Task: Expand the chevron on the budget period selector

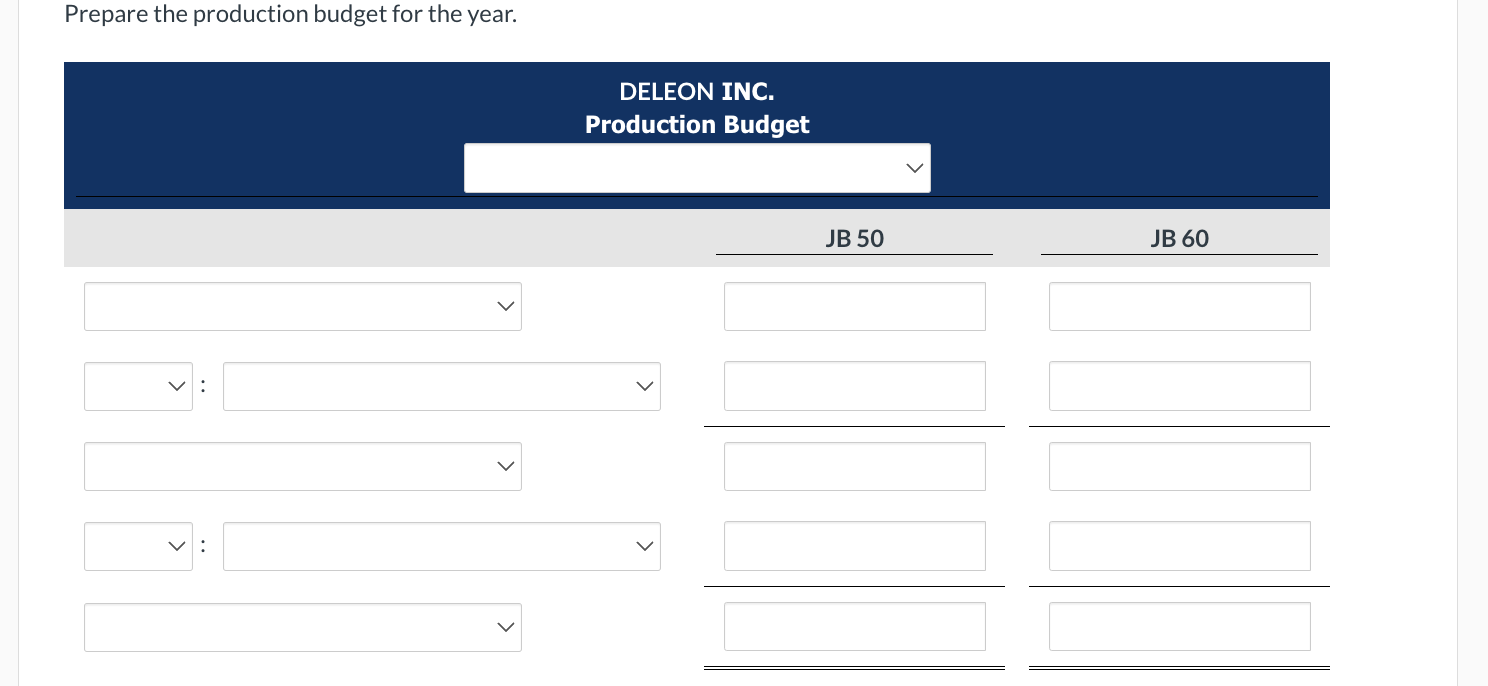Action: click(913, 168)
